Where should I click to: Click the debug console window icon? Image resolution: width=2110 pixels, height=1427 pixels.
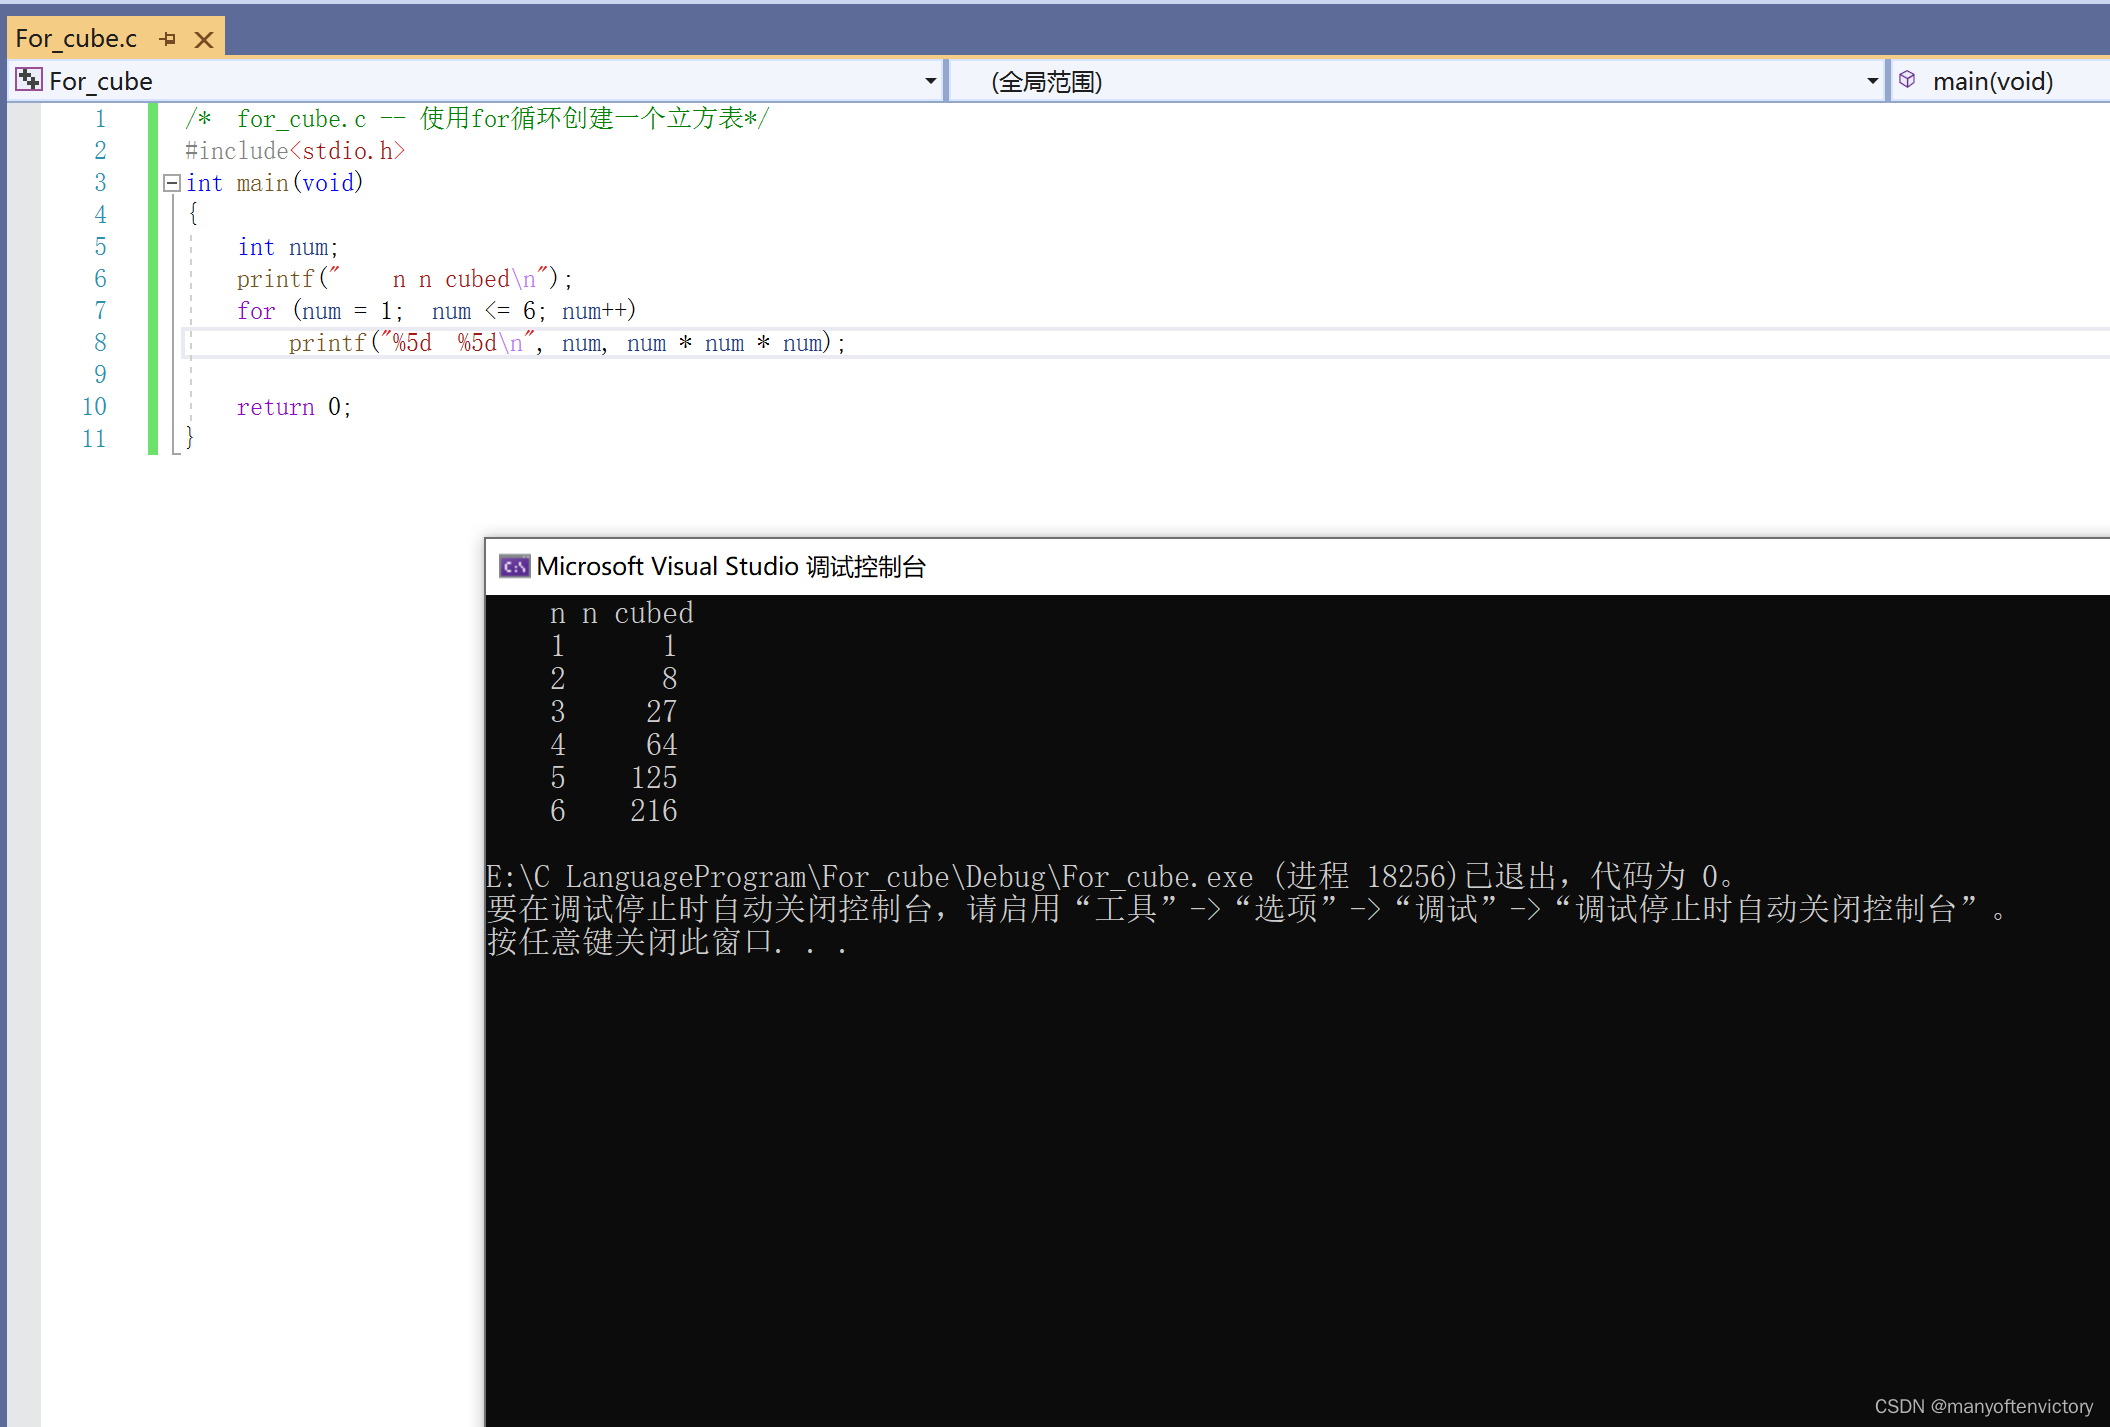point(514,567)
